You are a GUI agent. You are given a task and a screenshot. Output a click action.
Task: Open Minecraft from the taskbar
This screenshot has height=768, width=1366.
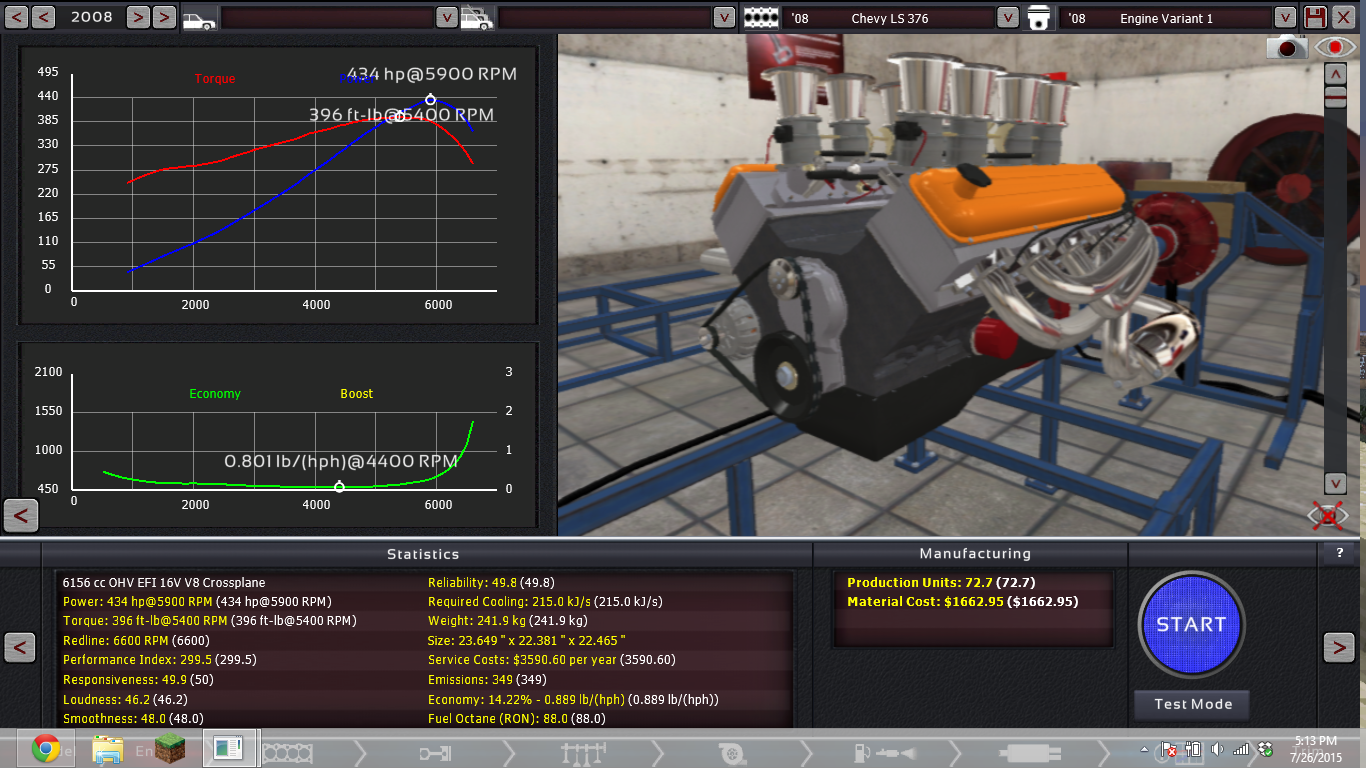(x=168, y=748)
